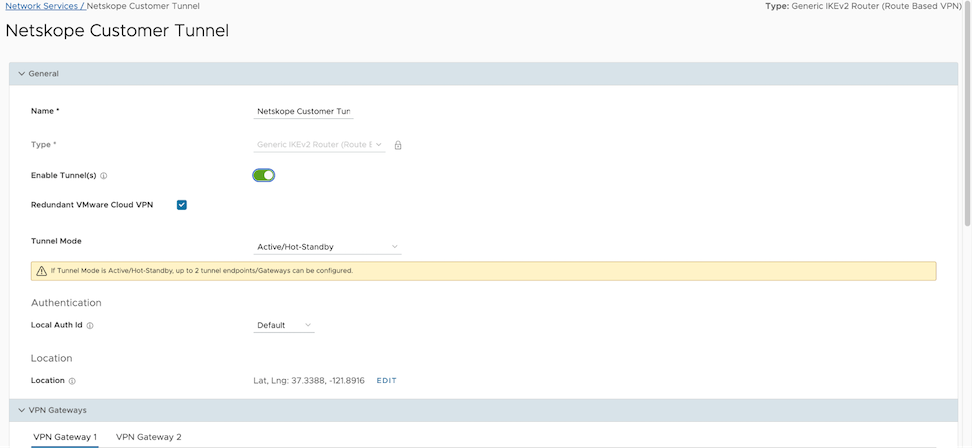Click the info icon beside Local Auth Id
The width and height of the screenshot is (972, 448).
pyautogui.click(x=90, y=326)
